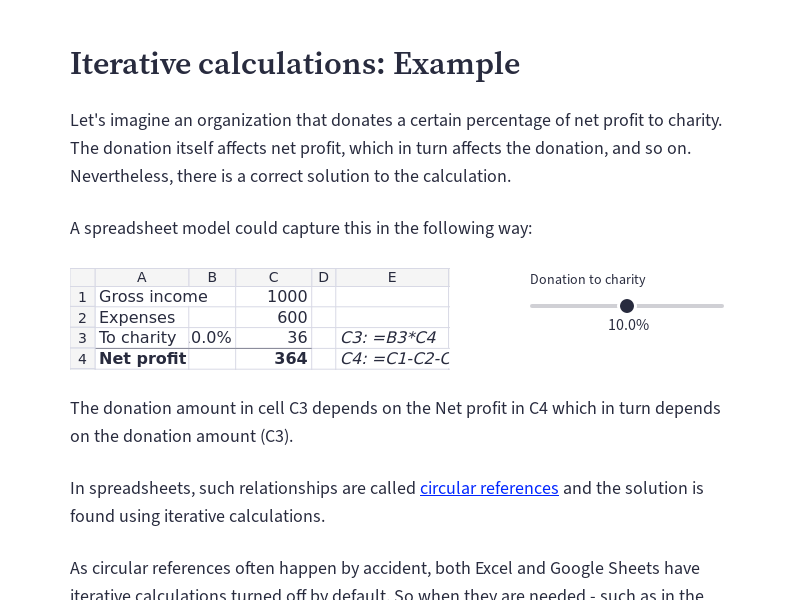
Task: Click row number 3
Action: (82, 337)
